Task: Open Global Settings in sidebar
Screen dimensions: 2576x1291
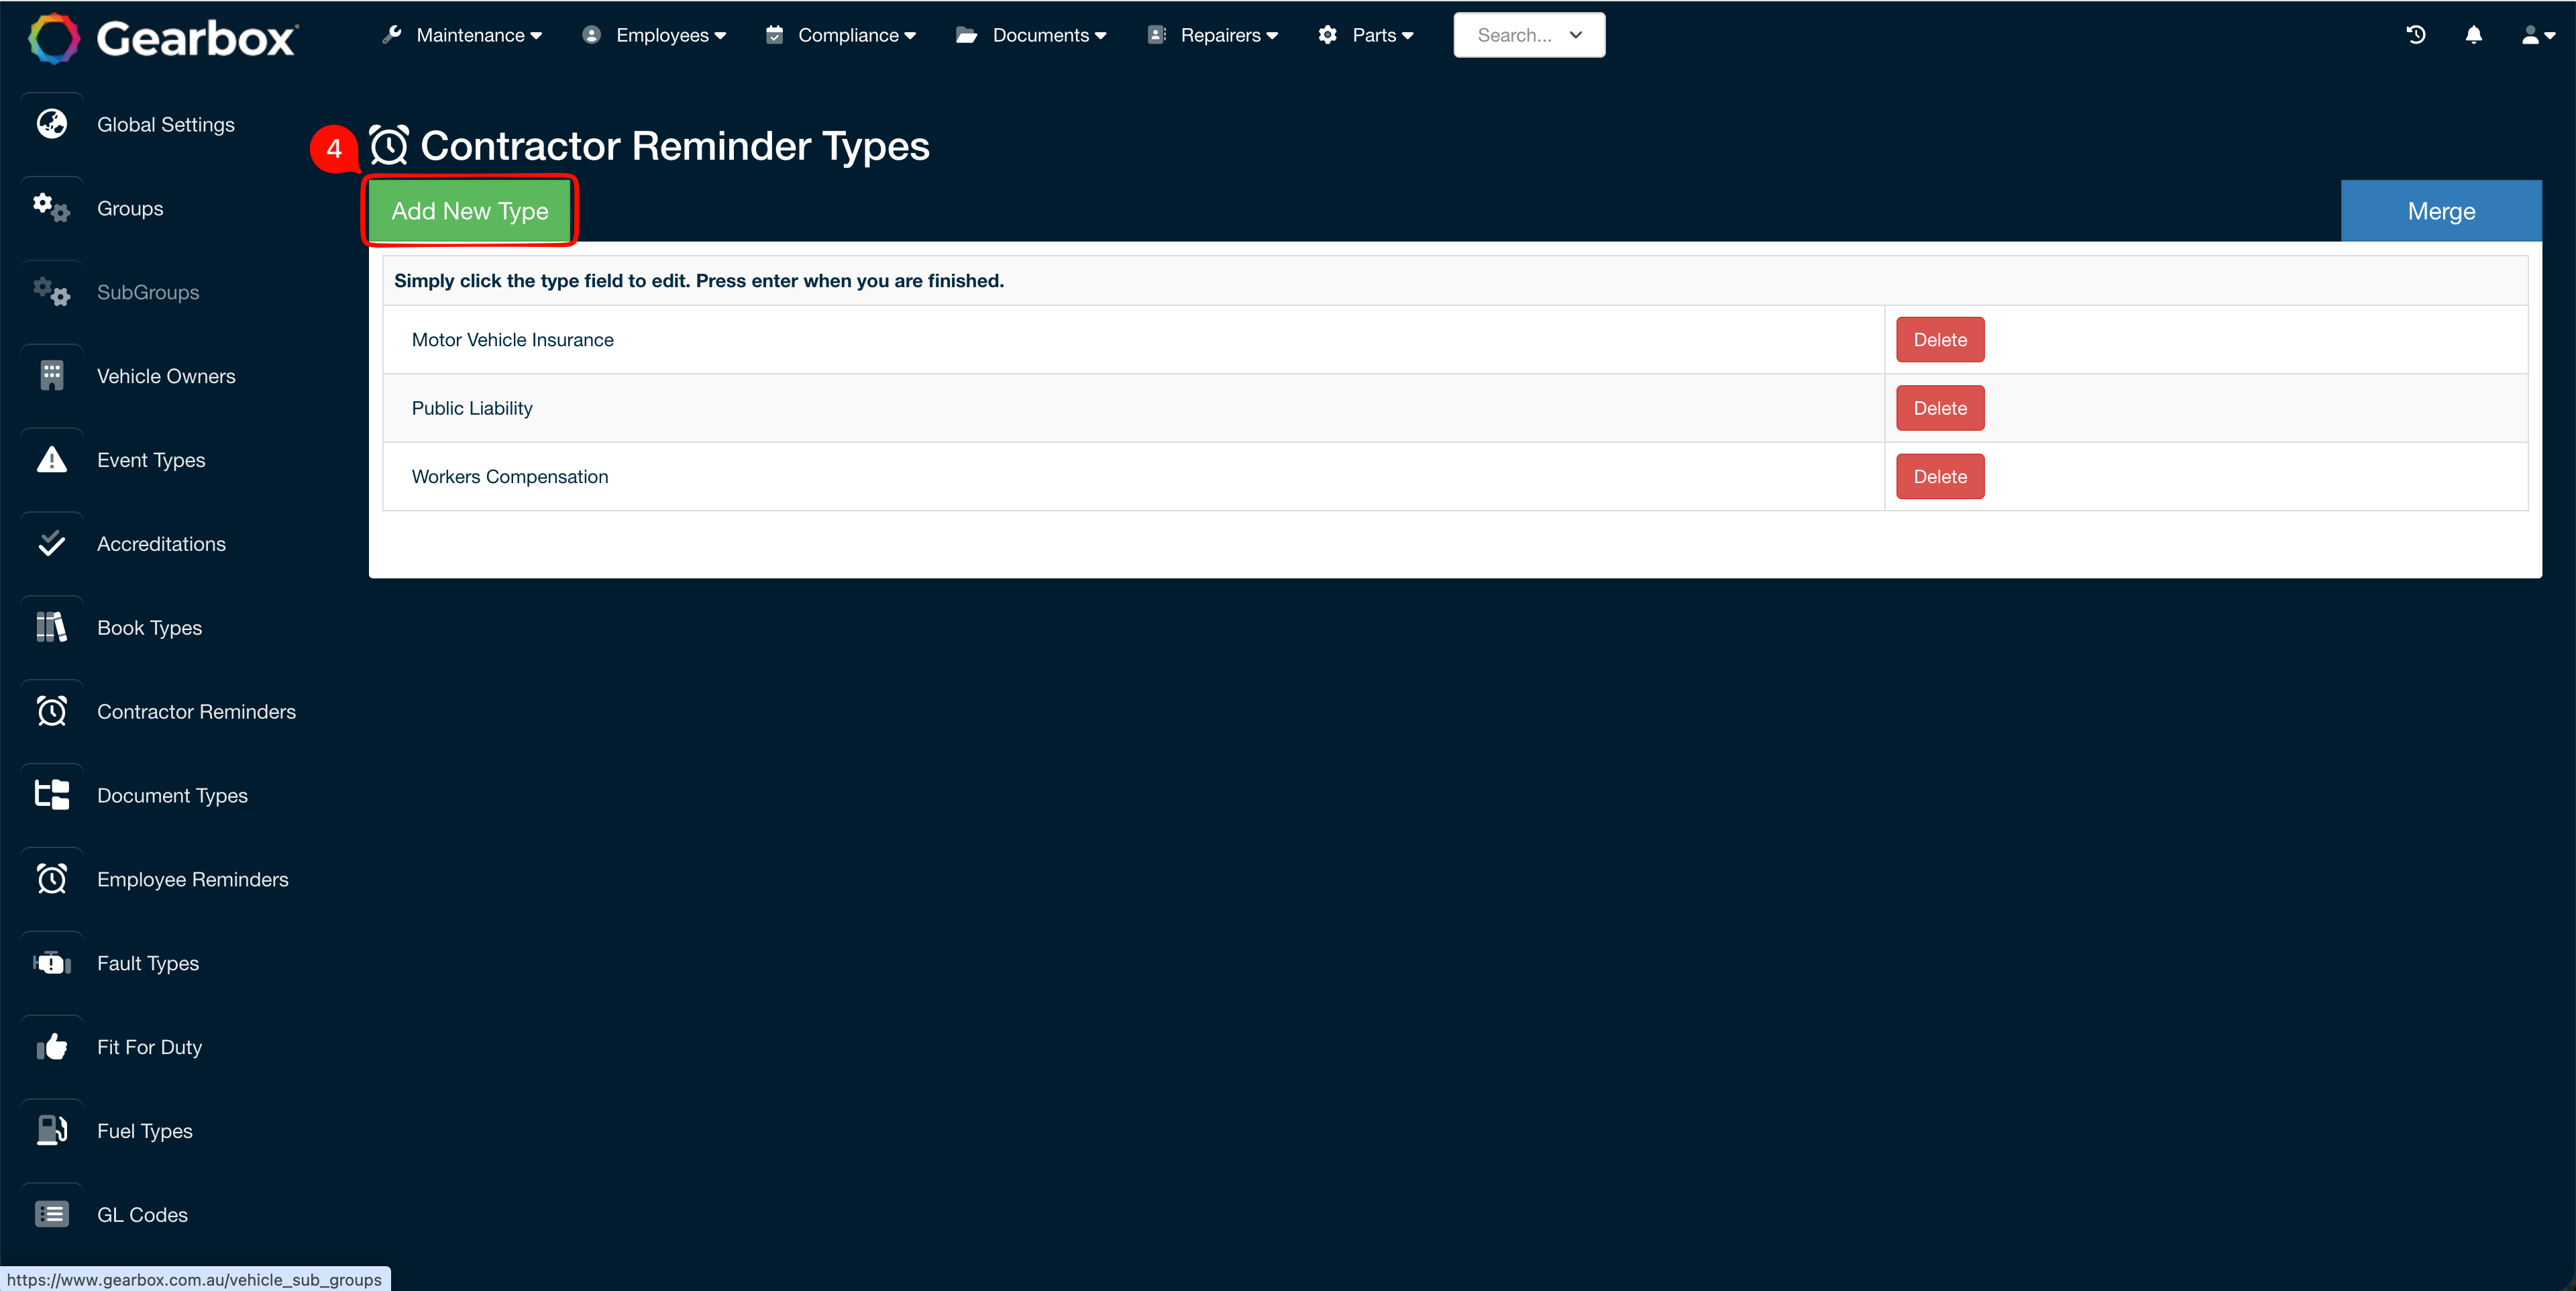Action: (x=166, y=125)
